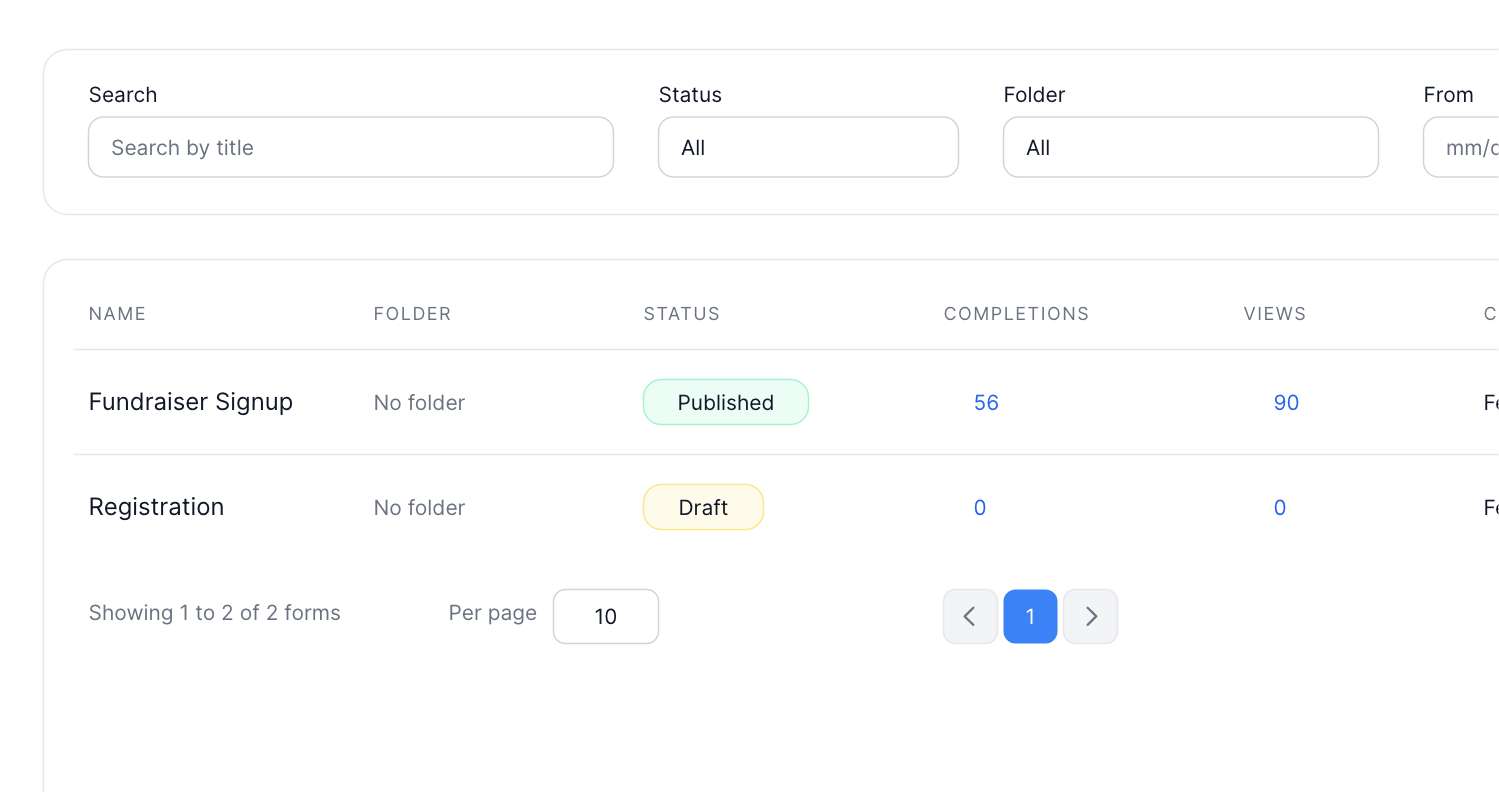Screen dimensions: 1499x792
Task: Open the Fundraiser Signup form name
Action: pyautogui.click(x=190, y=402)
